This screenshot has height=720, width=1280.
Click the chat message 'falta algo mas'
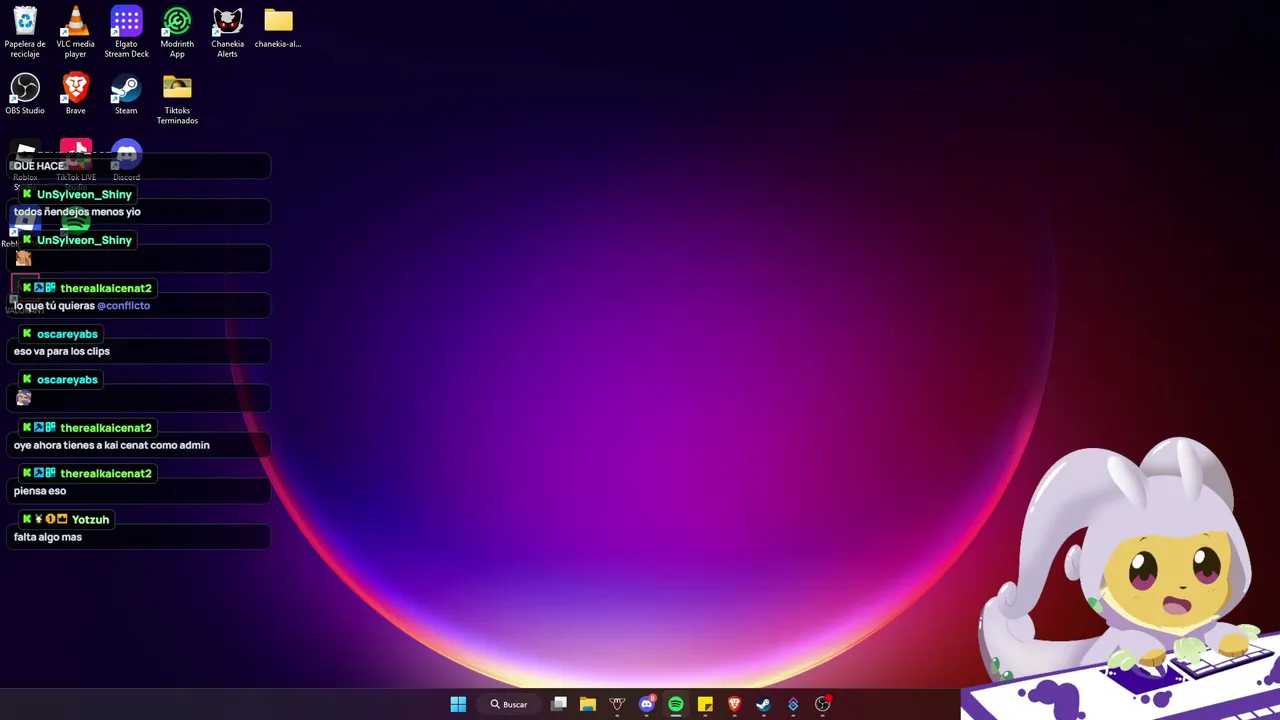coord(48,537)
